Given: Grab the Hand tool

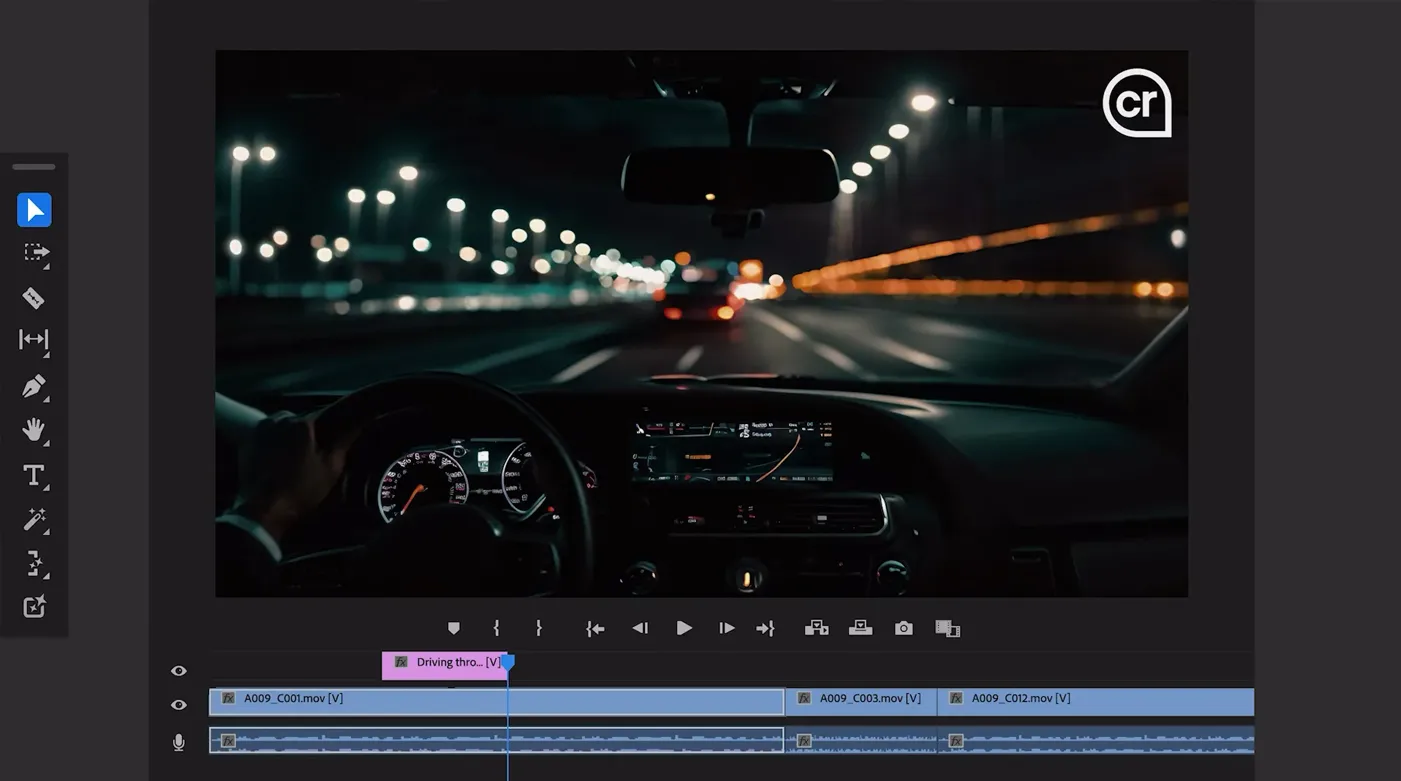Looking at the screenshot, I should click(32, 429).
